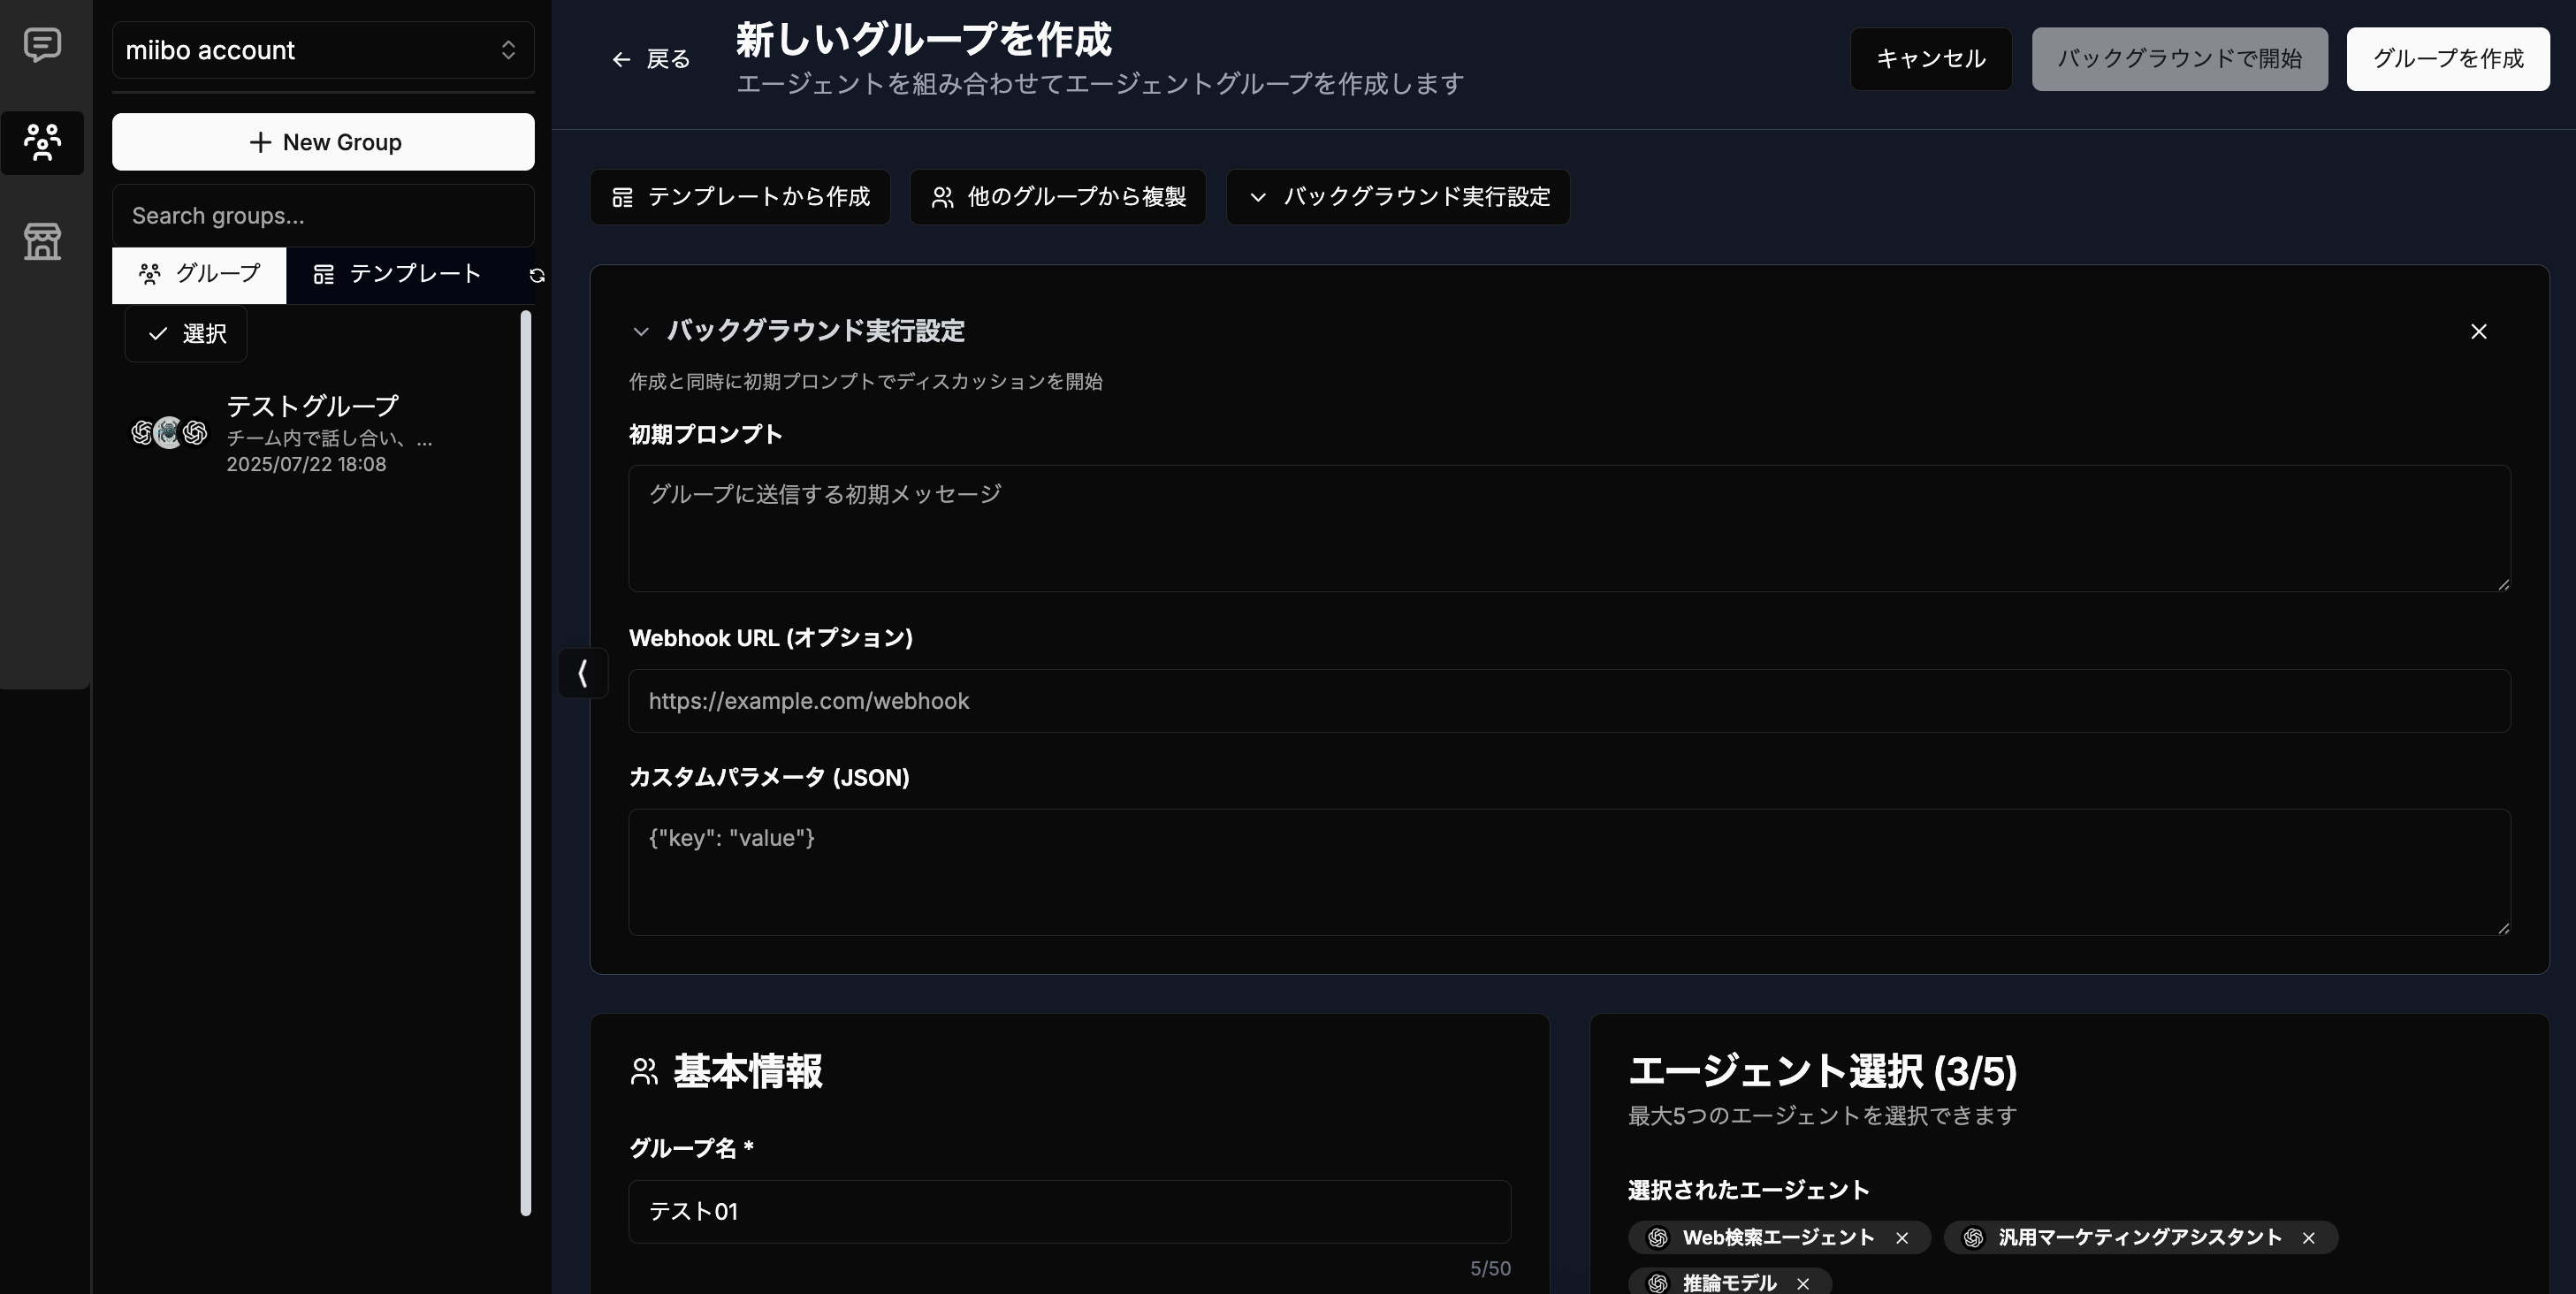Click the Webhook URL (オプション) label
The image size is (2576, 1294).
point(770,639)
